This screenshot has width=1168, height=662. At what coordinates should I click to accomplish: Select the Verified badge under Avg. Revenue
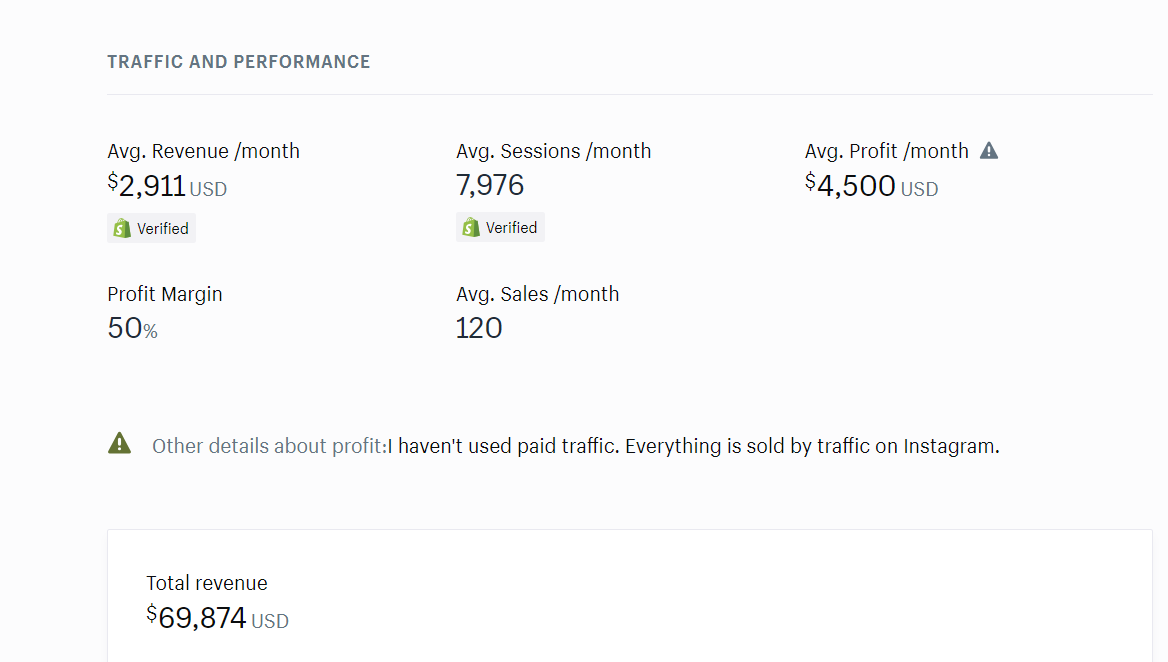[151, 229]
